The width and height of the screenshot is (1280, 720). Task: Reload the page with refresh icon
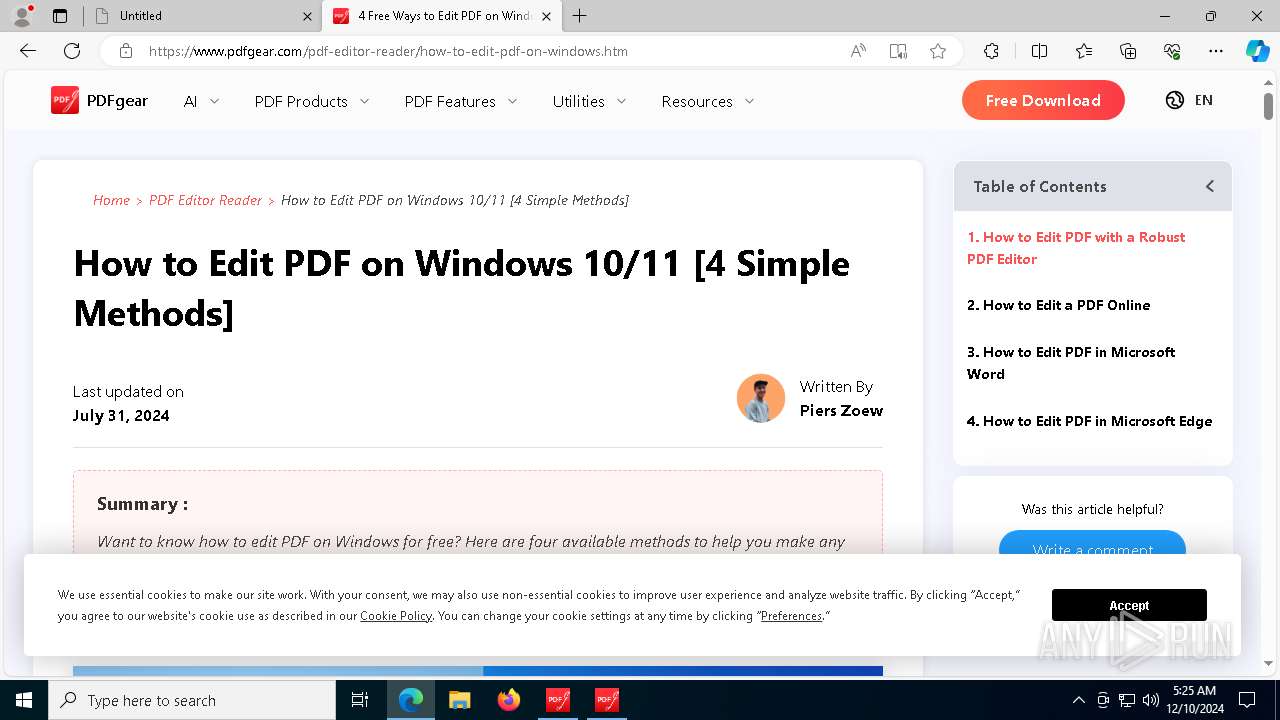tap(72, 51)
